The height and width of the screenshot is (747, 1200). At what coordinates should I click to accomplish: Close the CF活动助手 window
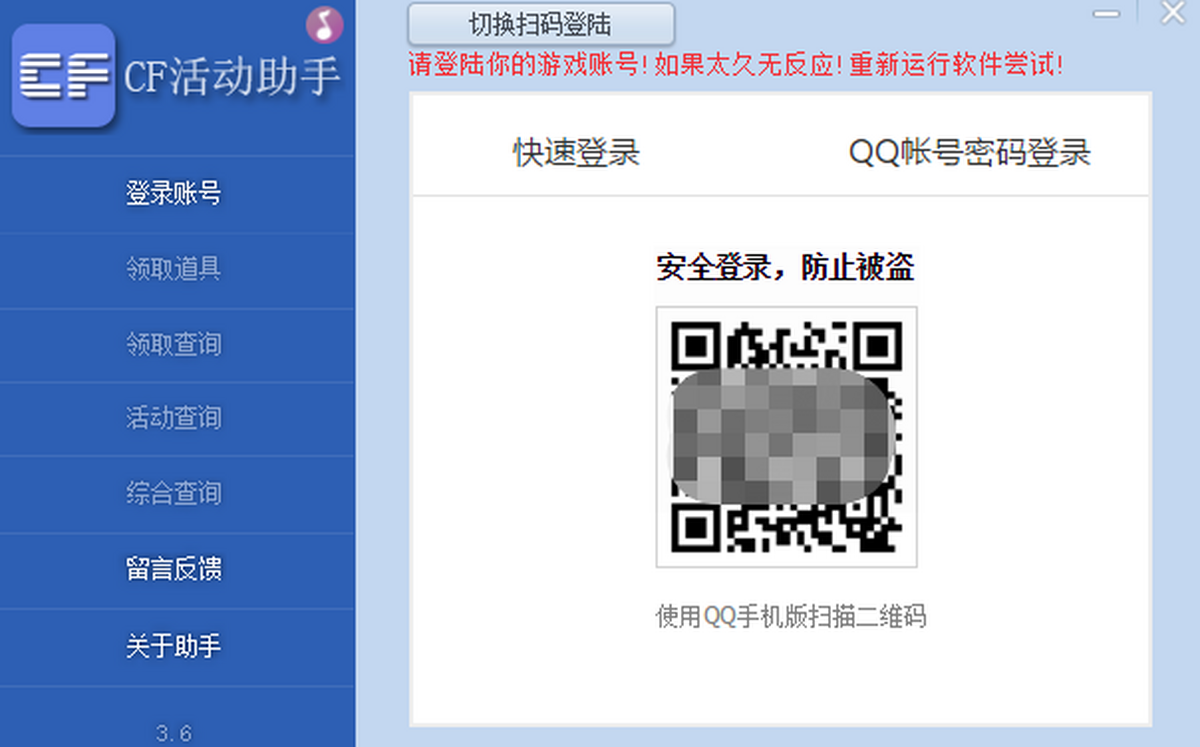[1172, 13]
